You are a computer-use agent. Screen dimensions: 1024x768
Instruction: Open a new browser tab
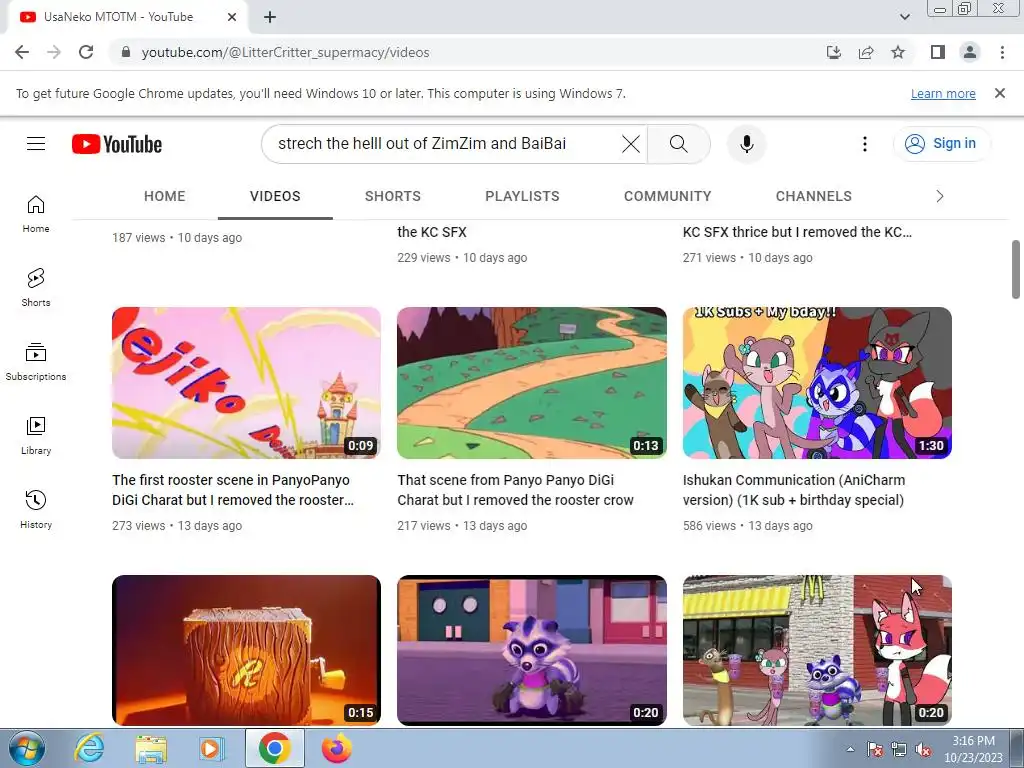[270, 17]
